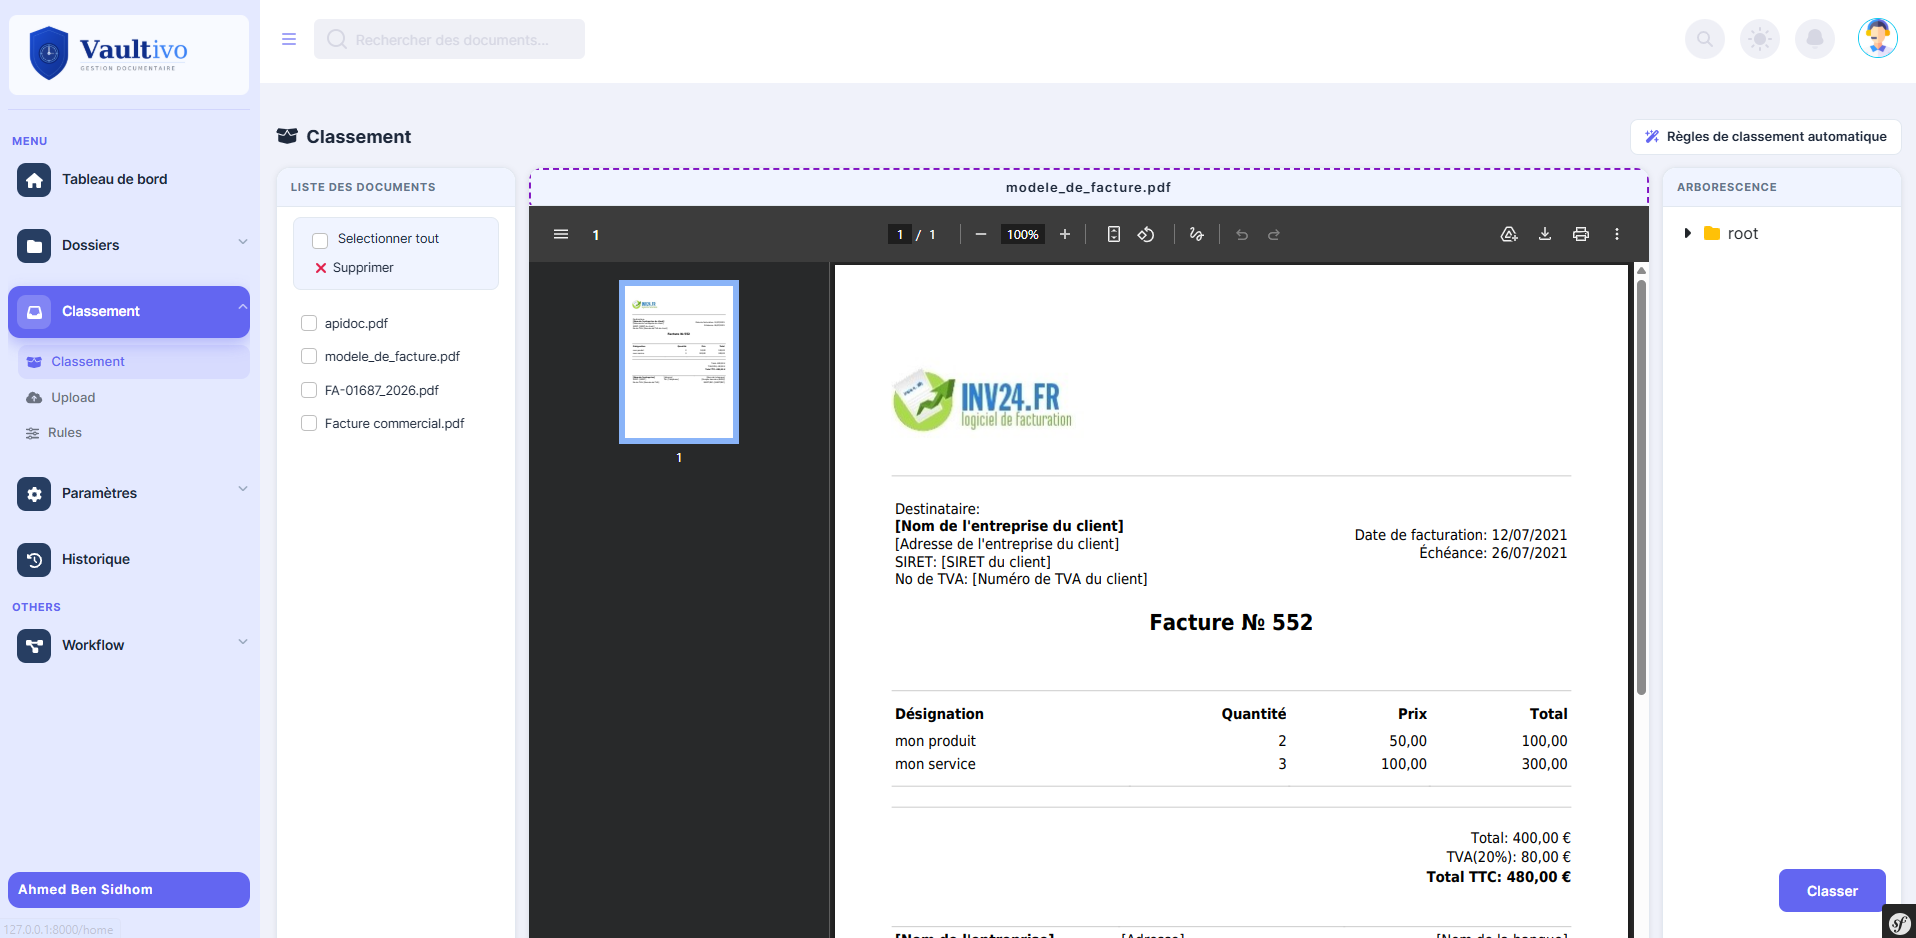Image resolution: width=1916 pixels, height=938 pixels.
Task: Click the Tableau de bord home icon
Action: coord(34,180)
